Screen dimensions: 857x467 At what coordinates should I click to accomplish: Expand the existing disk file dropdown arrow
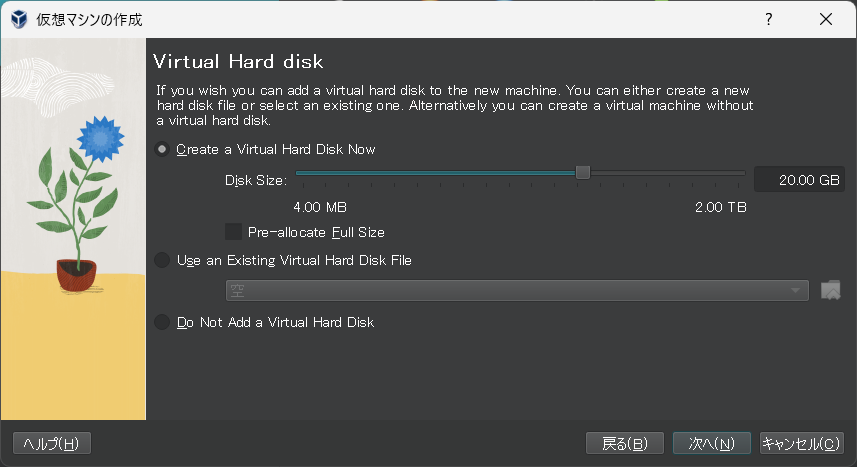pyautogui.click(x=796, y=290)
